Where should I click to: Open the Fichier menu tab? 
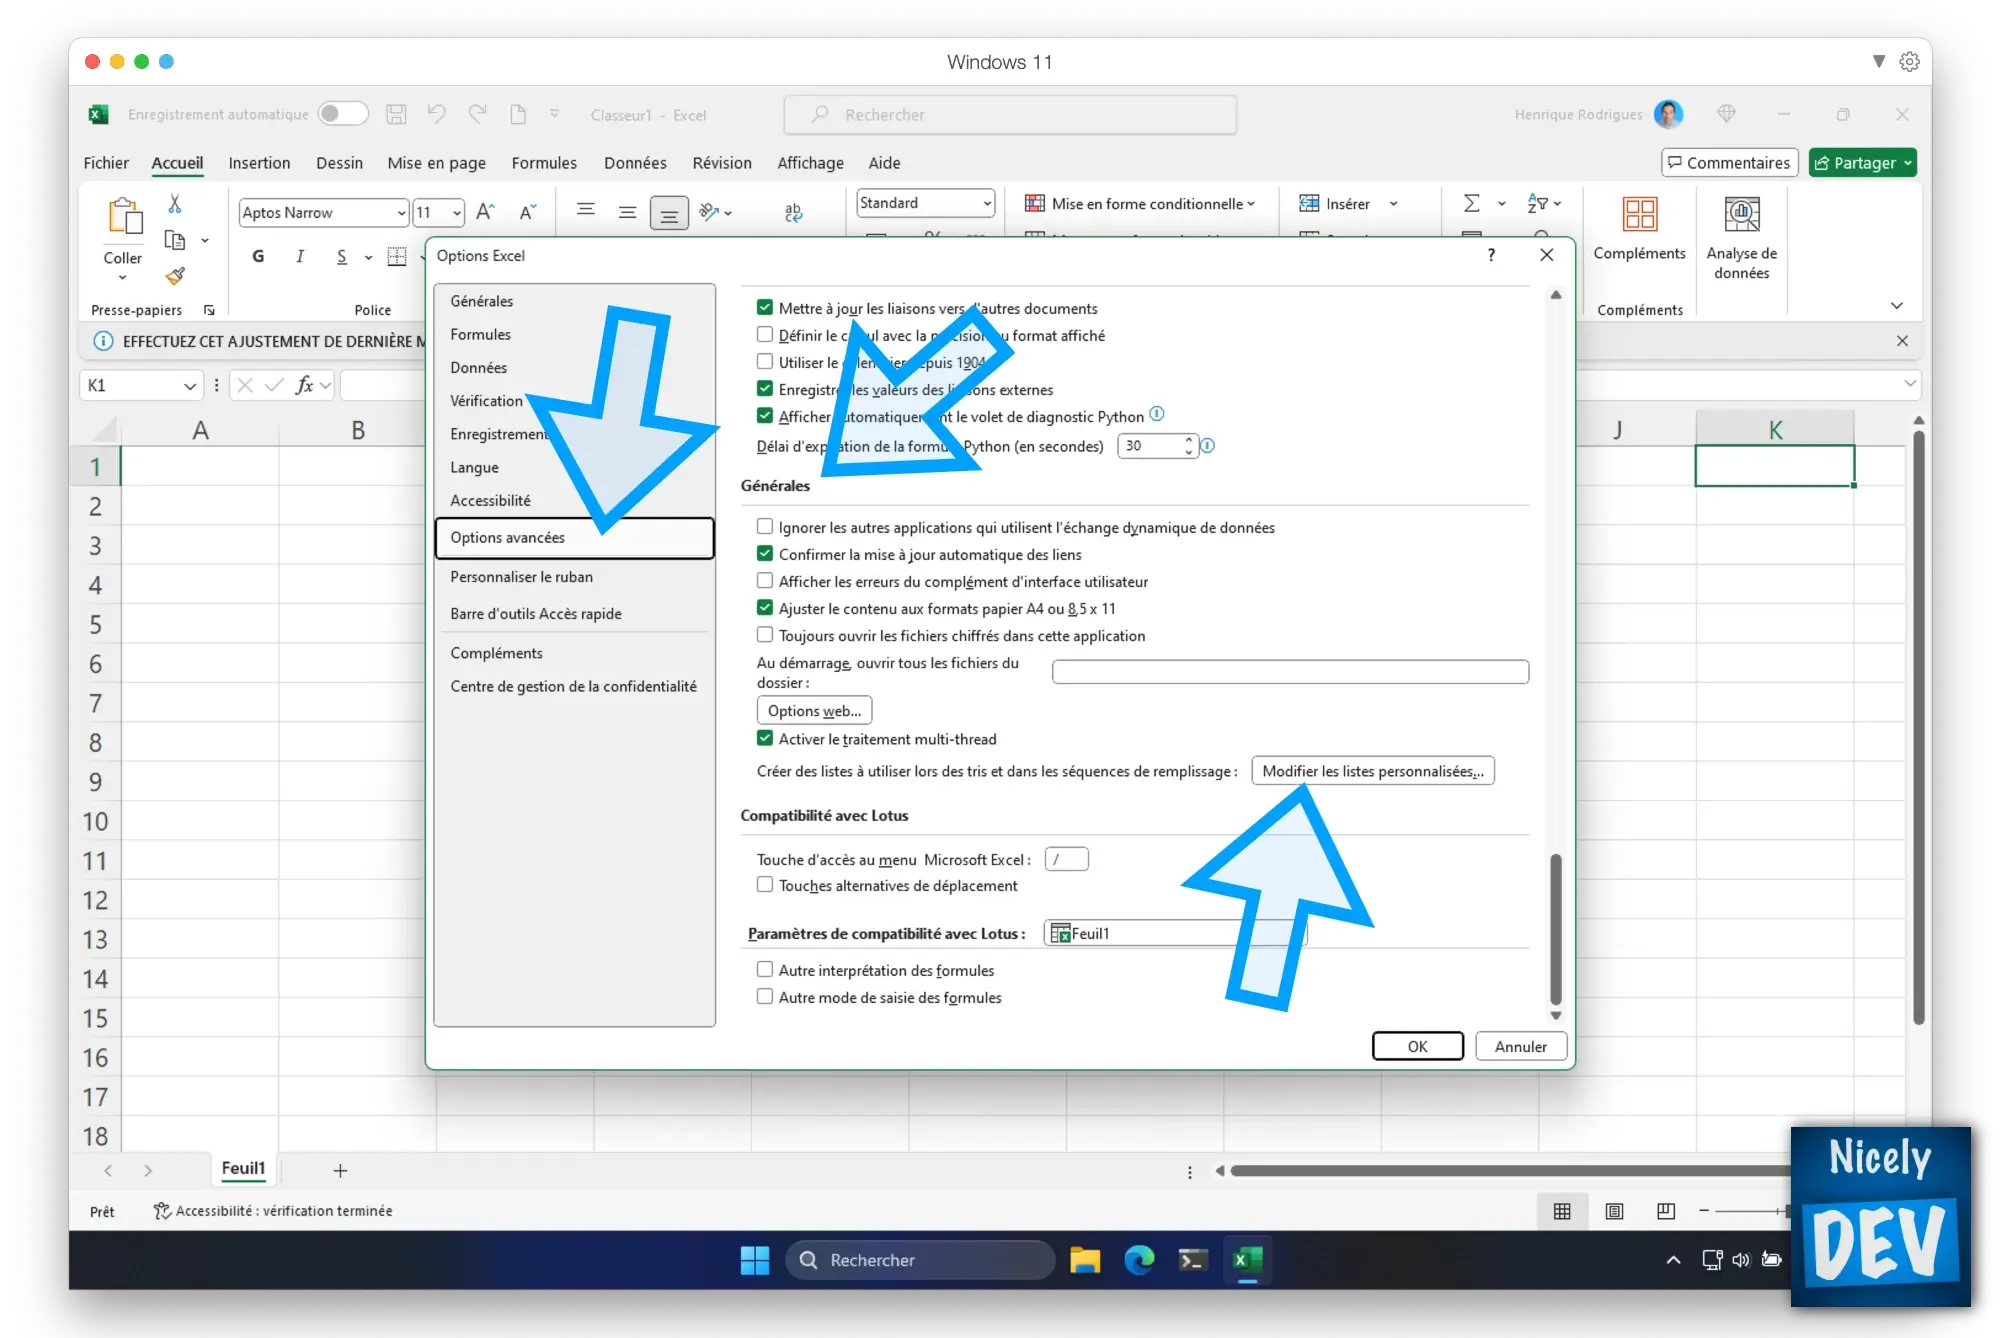click(x=106, y=163)
